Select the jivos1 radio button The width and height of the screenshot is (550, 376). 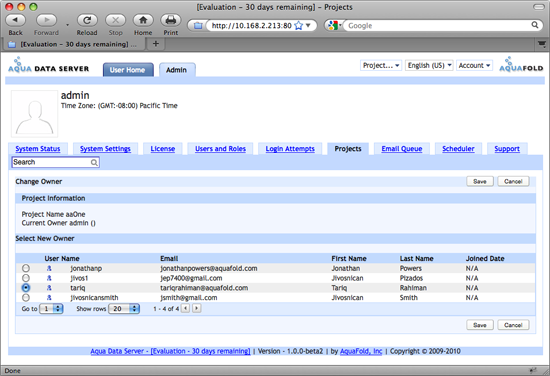click(x=26, y=278)
